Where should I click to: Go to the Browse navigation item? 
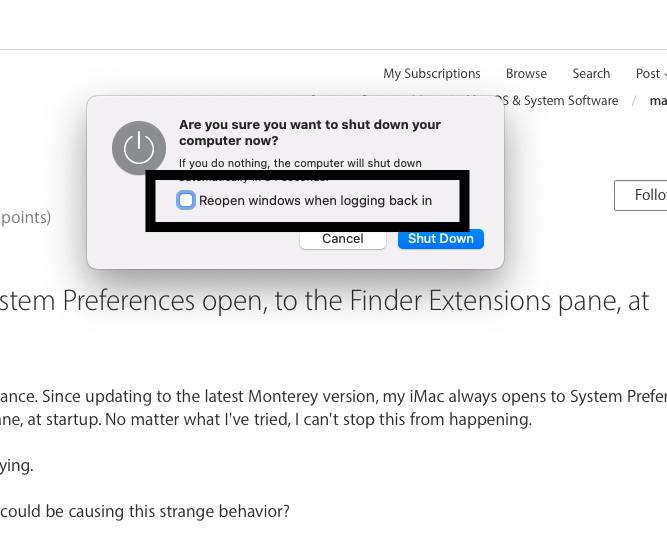[x=526, y=74]
